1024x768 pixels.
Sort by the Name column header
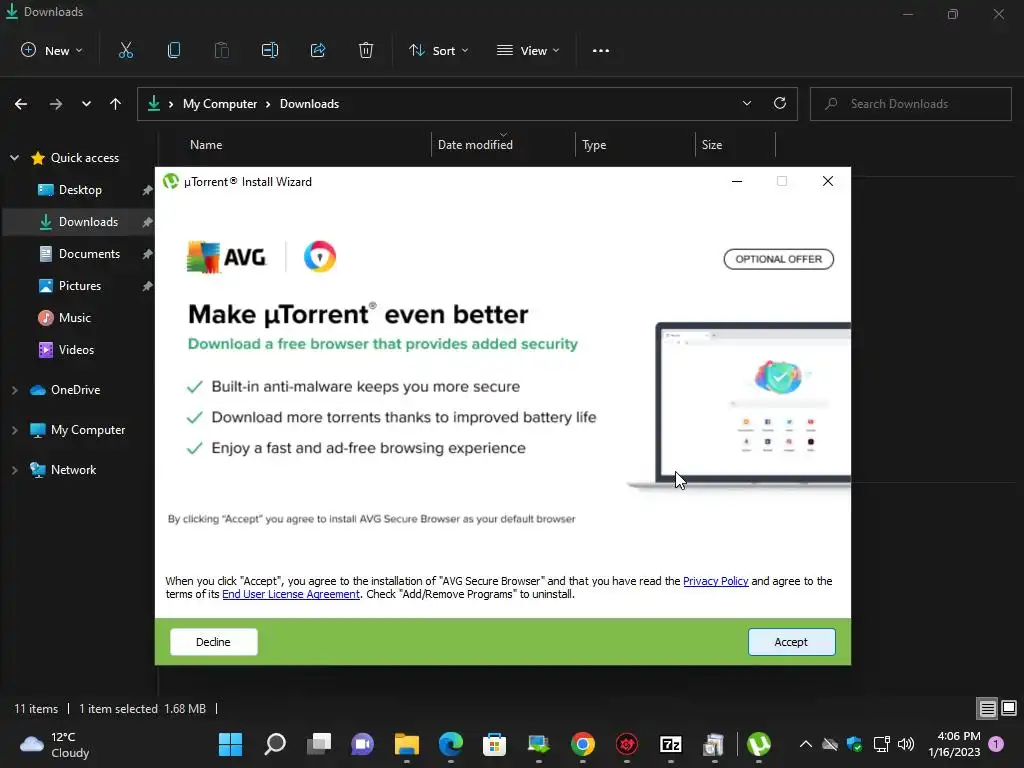click(206, 145)
